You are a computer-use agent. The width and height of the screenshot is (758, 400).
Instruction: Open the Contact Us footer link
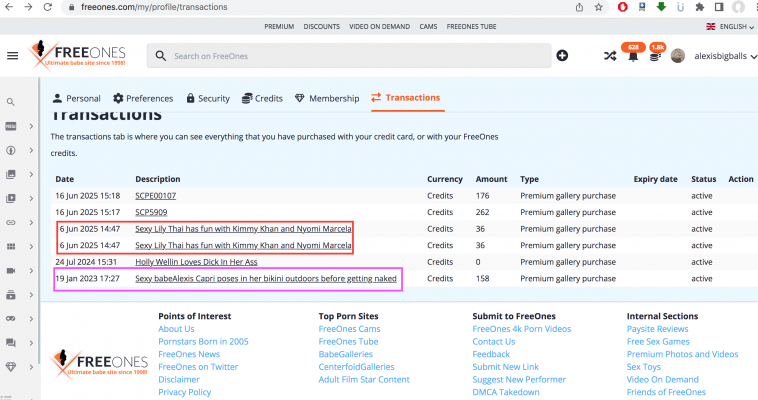click(494, 341)
